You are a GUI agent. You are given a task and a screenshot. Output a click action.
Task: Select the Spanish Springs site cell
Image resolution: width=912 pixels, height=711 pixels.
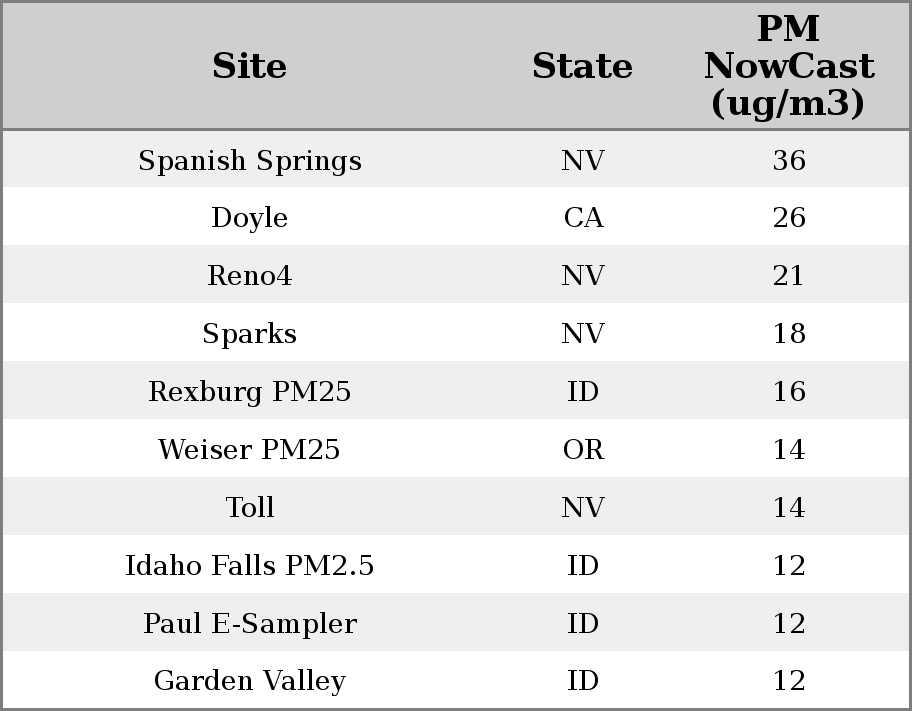point(250,161)
